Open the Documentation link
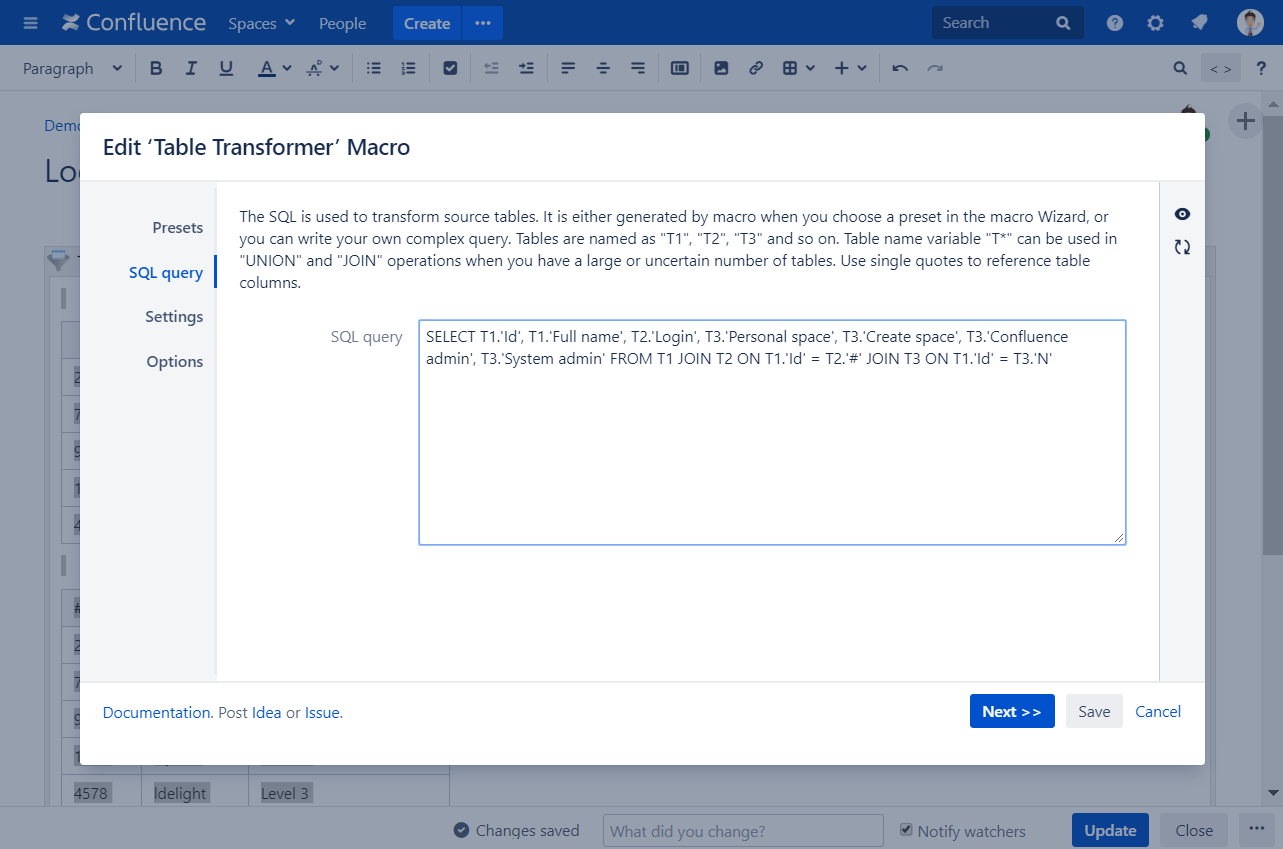Viewport: 1283px width, 849px height. pyautogui.click(x=156, y=712)
